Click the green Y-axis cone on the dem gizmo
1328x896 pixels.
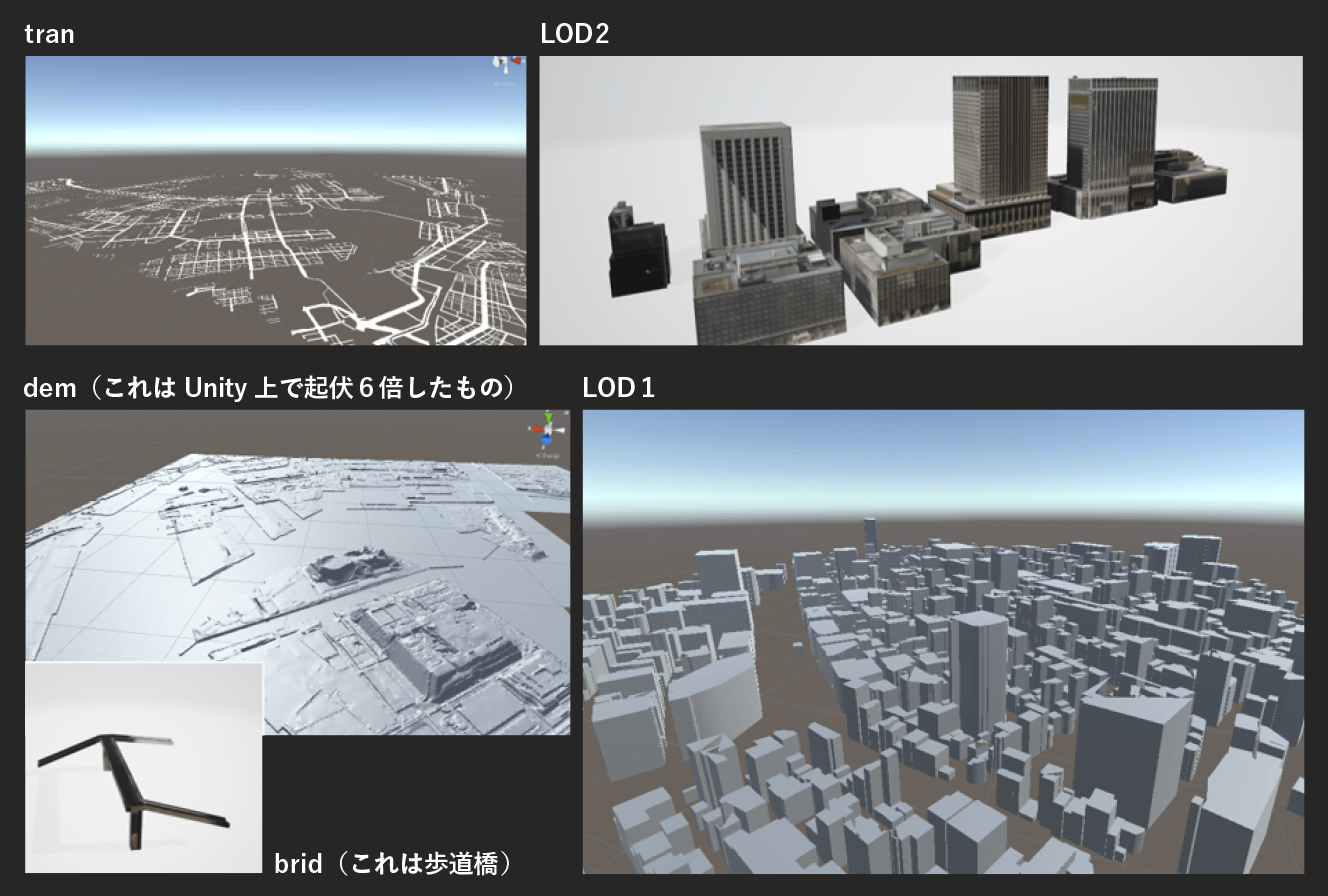(x=548, y=417)
